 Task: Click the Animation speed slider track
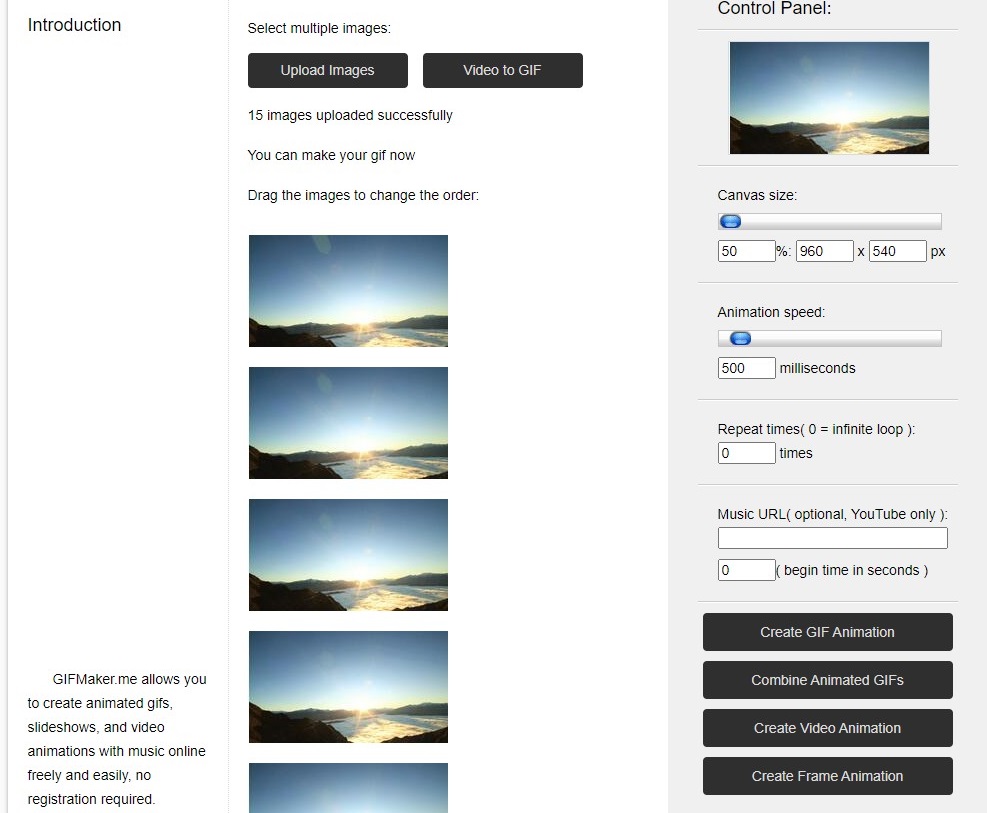830,339
